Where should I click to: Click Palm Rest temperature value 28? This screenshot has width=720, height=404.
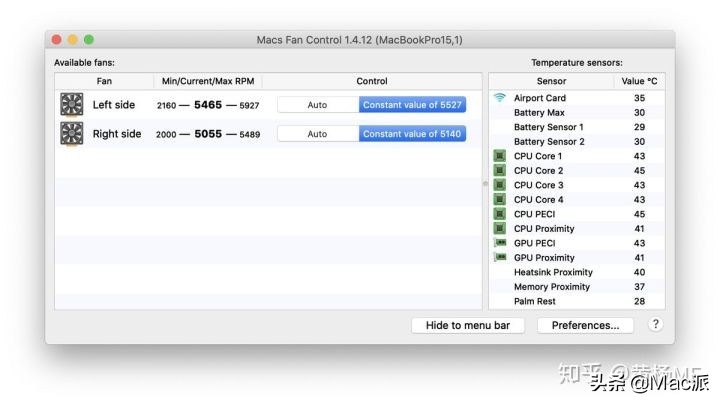[639, 301]
